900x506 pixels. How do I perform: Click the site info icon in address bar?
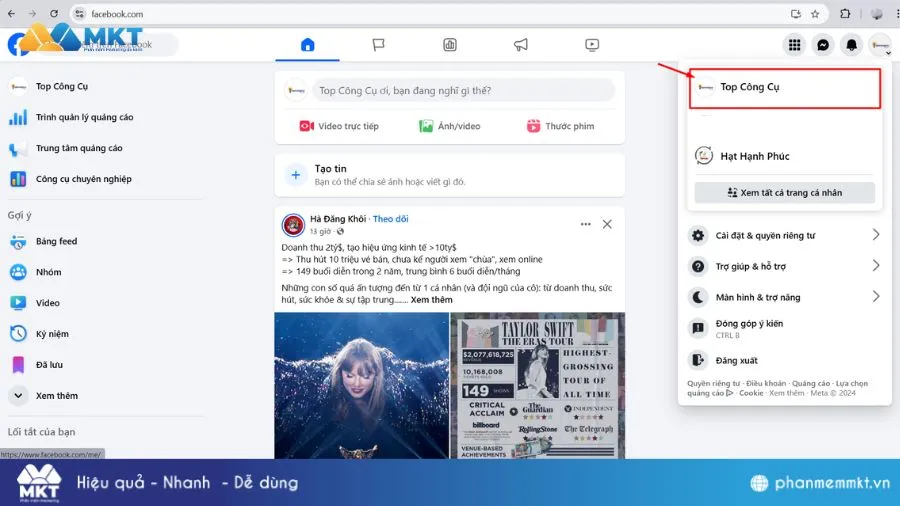(80, 14)
